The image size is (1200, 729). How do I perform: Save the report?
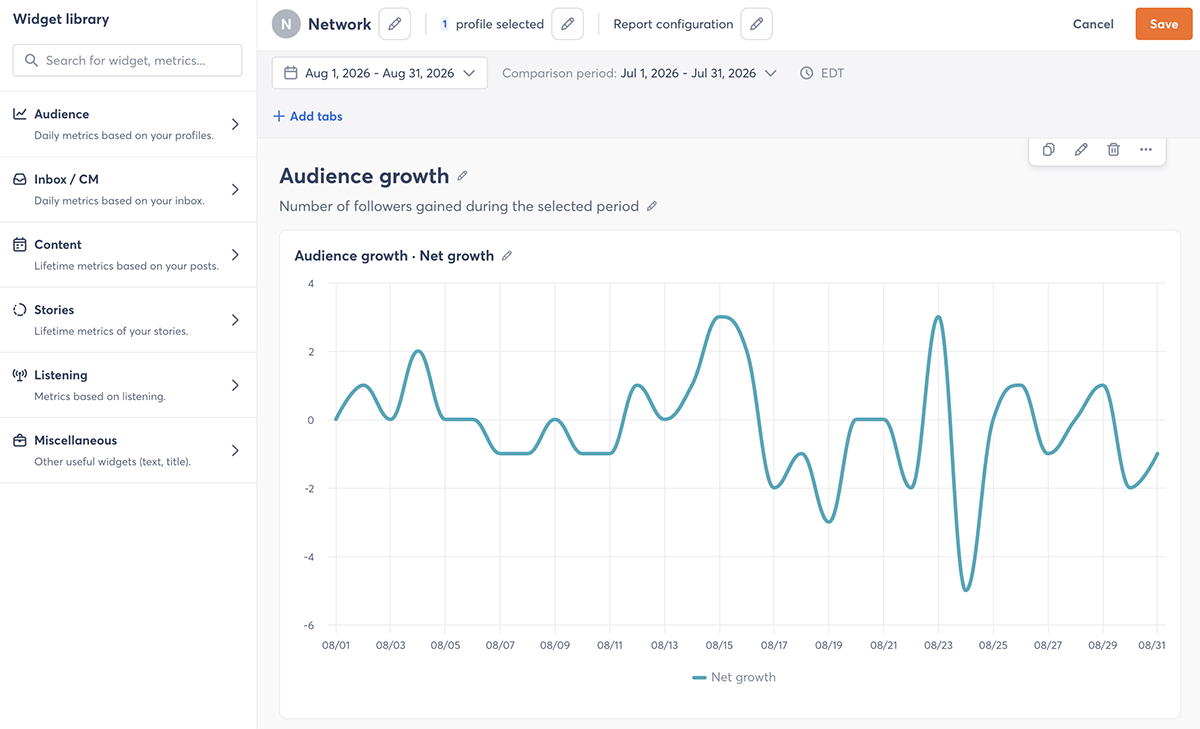pyautogui.click(x=1164, y=24)
